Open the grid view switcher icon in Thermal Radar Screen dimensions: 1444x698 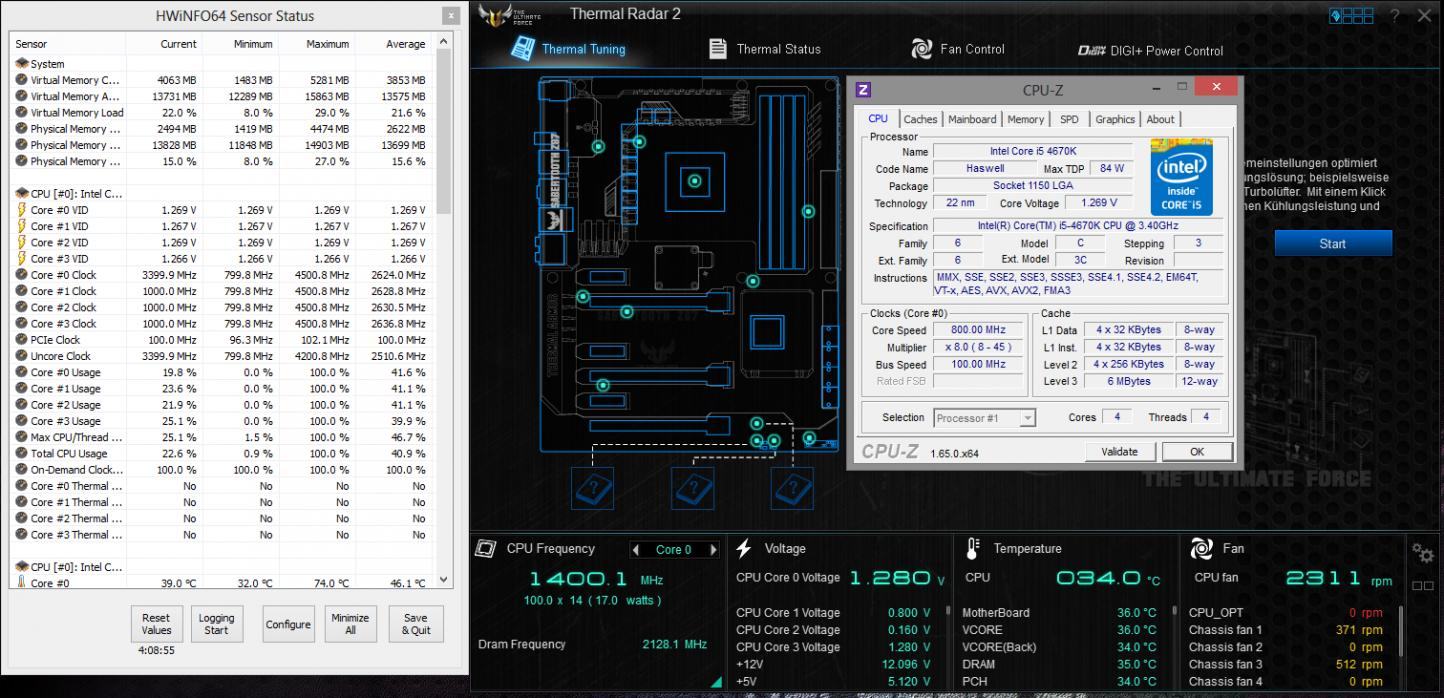click(x=1351, y=15)
